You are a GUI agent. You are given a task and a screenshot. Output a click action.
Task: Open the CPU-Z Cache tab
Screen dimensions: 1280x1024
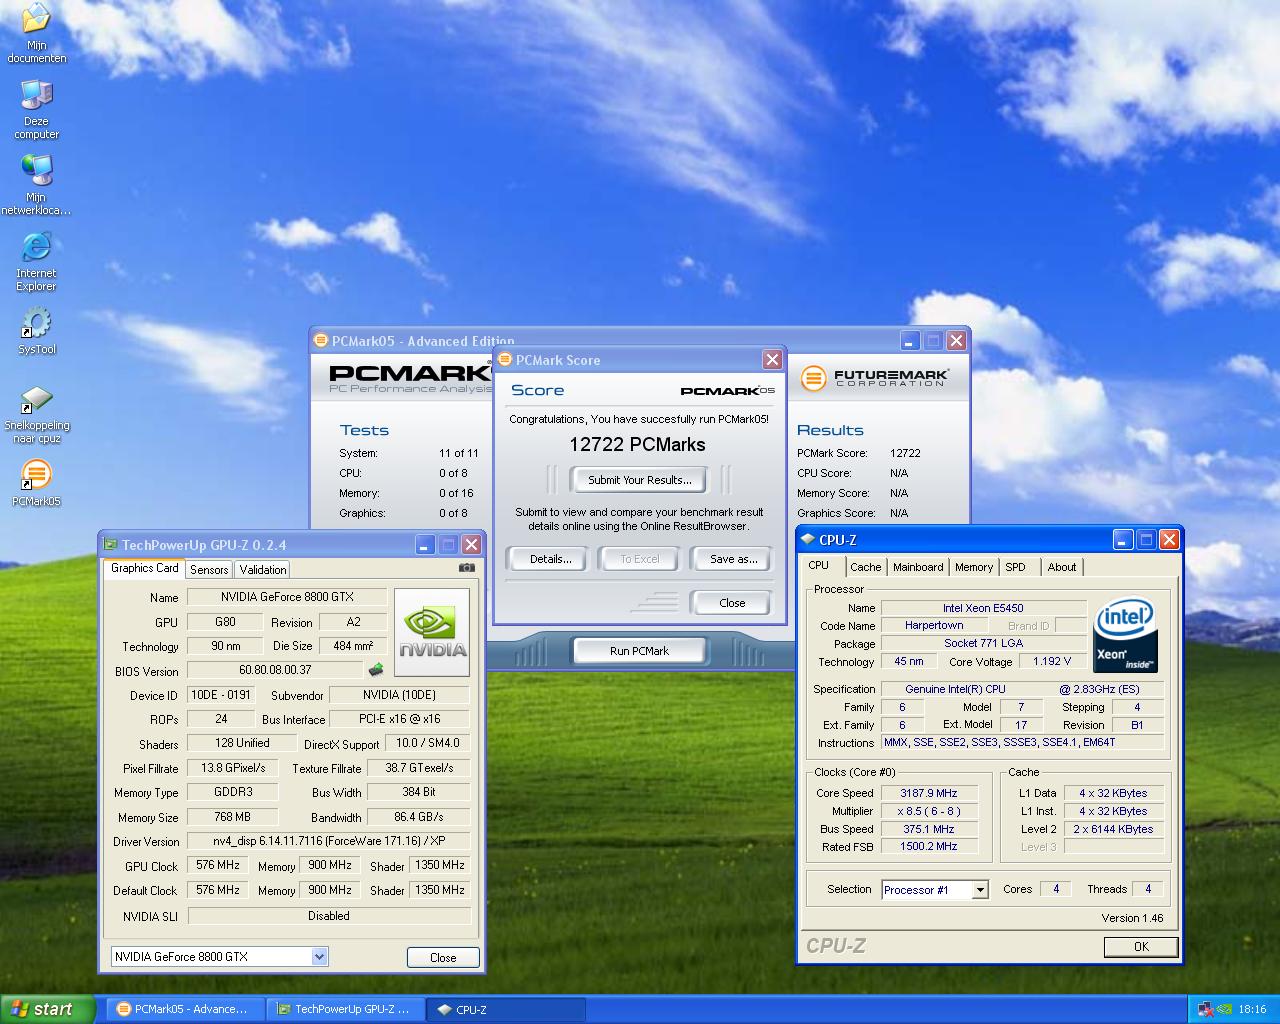tap(866, 567)
